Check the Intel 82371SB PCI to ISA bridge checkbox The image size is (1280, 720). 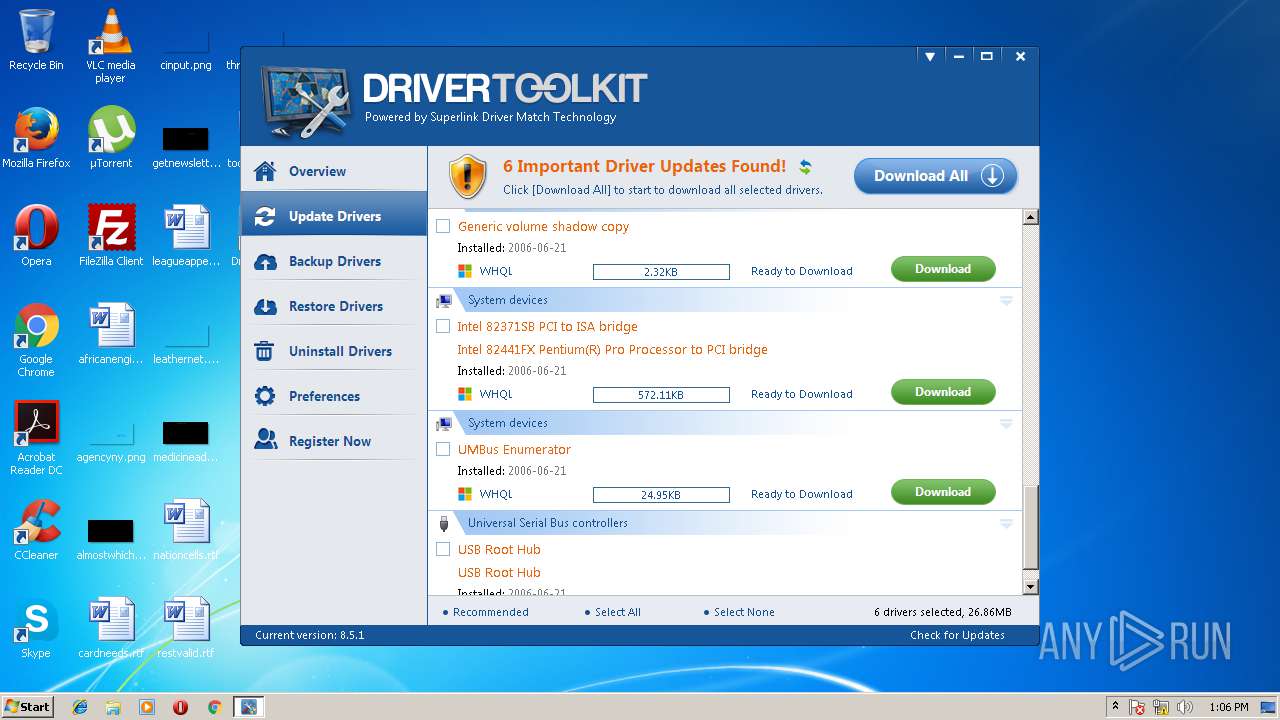point(443,326)
